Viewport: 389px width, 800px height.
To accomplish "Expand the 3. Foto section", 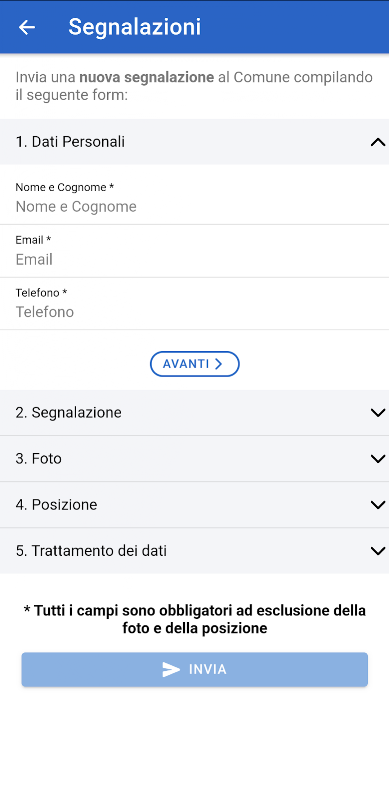I will pos(194,459).
